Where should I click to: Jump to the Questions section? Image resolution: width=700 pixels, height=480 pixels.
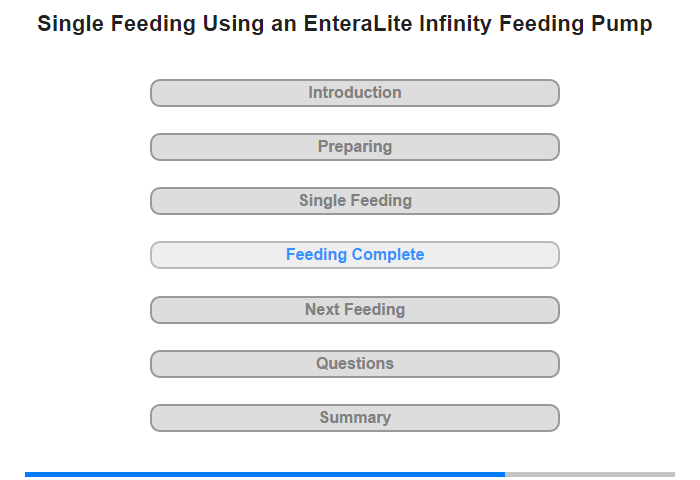(355, 364)
